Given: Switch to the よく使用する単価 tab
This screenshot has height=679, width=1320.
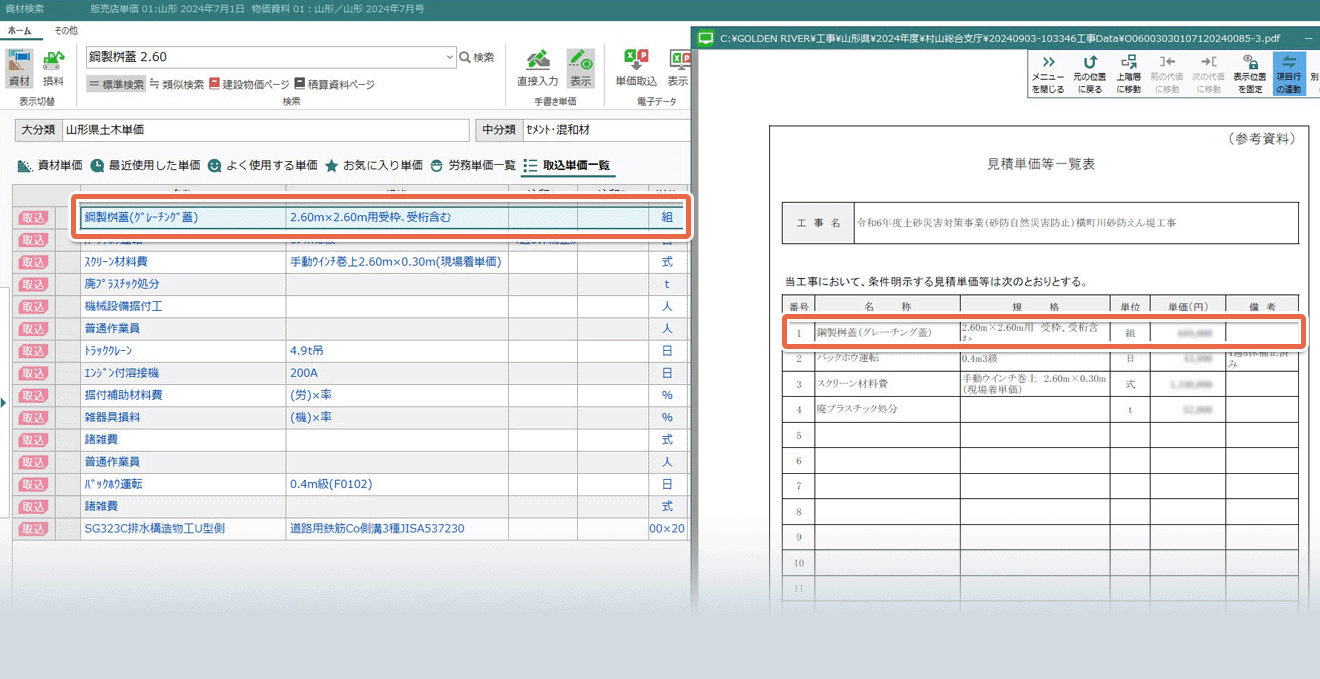Looking at the screenshot, I should tap(263, 166).
